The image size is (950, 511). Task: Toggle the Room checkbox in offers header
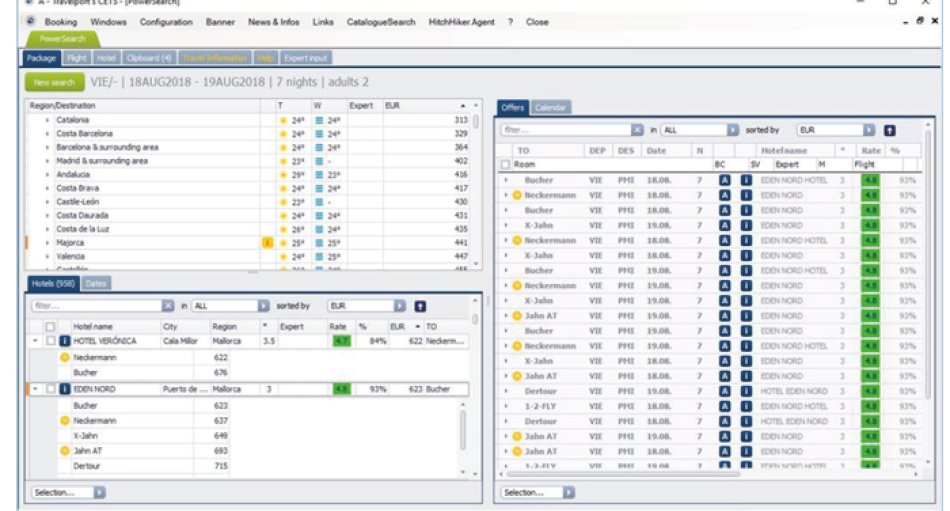(505, 164)
